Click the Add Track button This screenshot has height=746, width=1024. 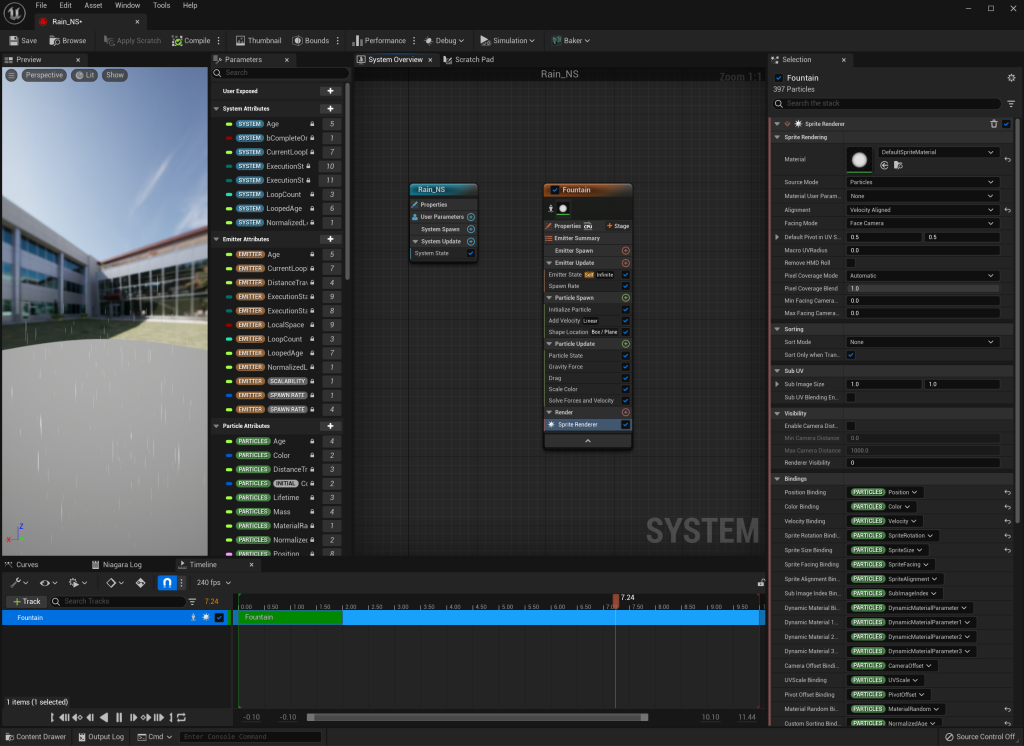coord(25,601)
